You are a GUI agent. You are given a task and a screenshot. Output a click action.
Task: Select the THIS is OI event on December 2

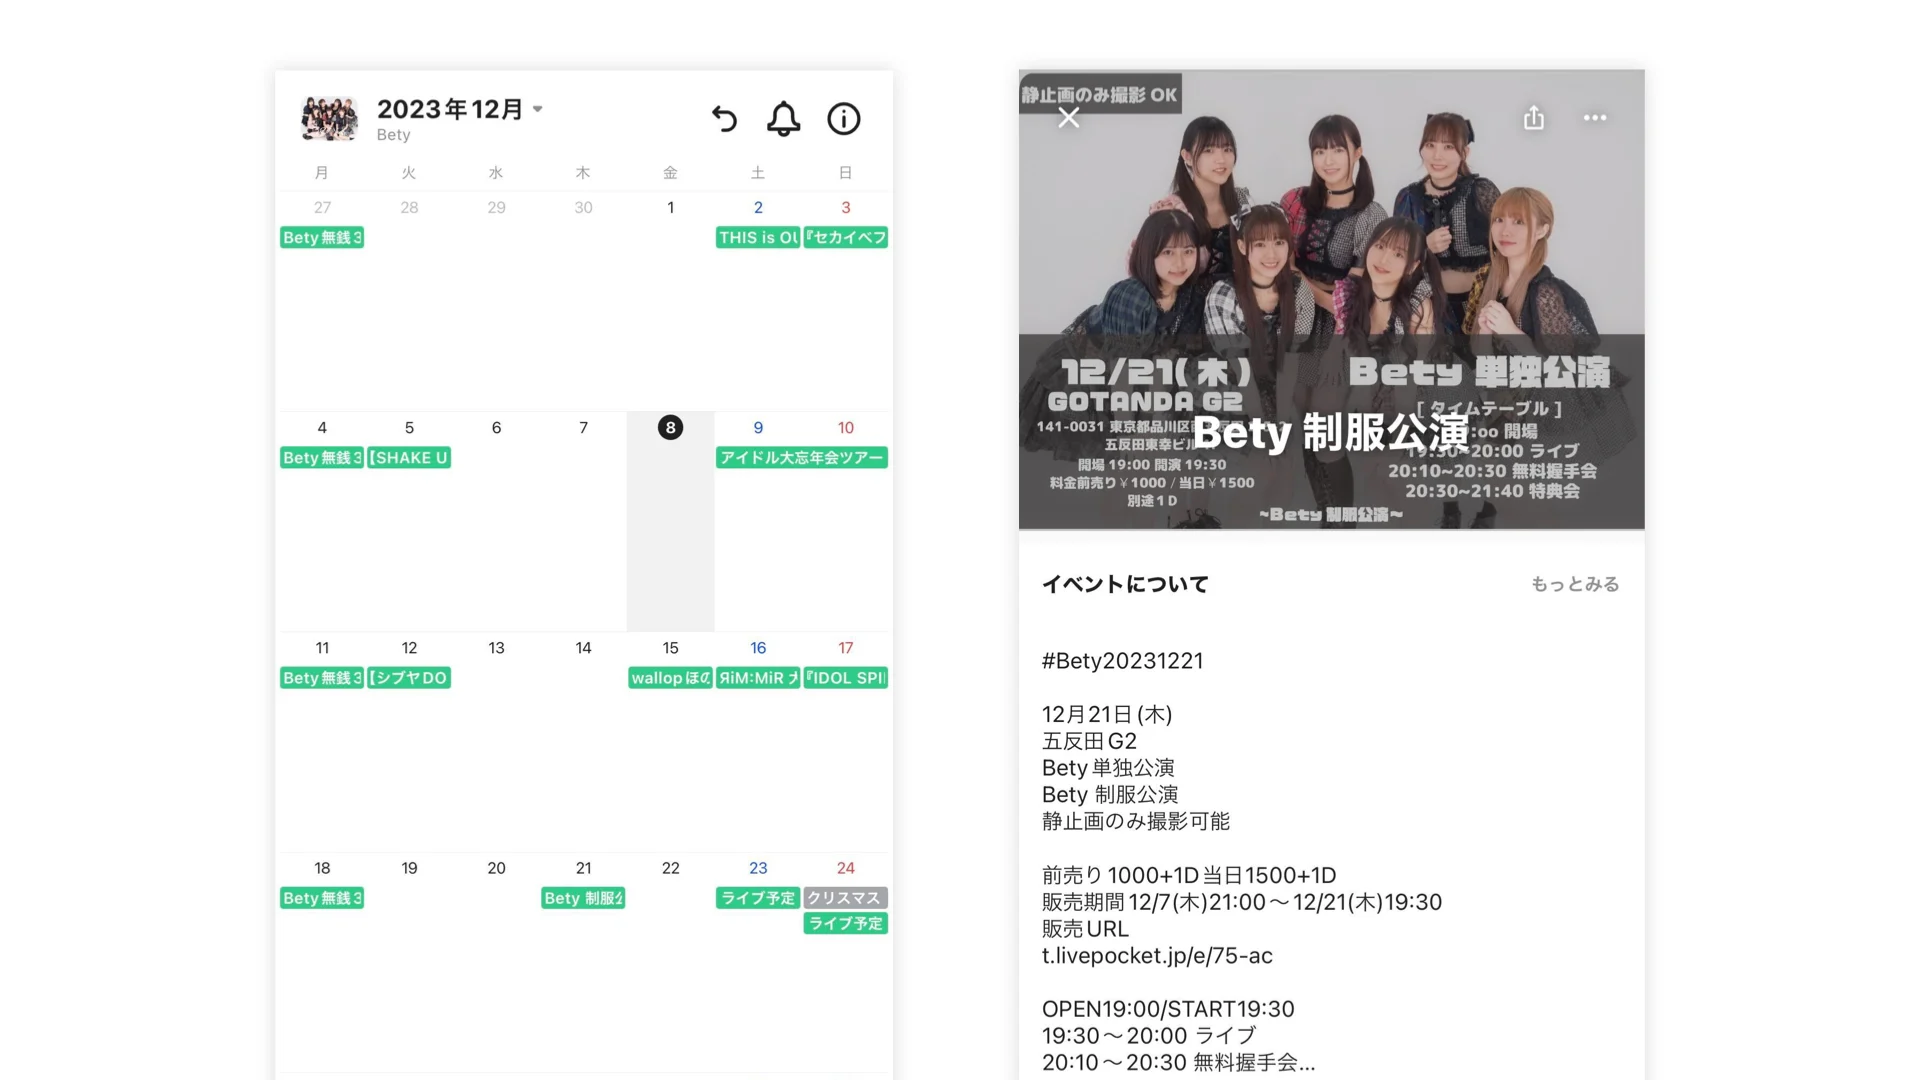coord(758,237)
